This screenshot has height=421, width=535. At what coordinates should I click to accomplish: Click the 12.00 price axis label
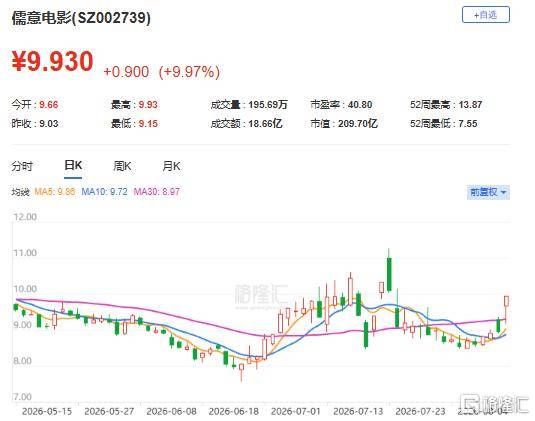[25, 217]
